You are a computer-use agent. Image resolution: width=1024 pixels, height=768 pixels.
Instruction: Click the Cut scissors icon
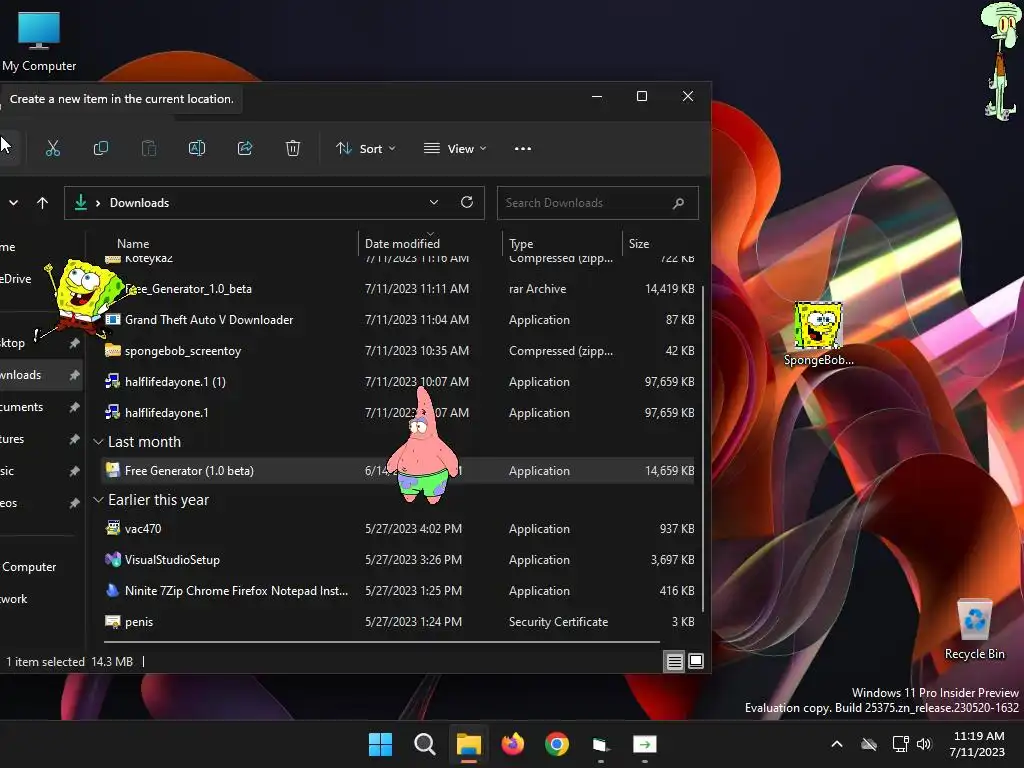coord(53,149)
